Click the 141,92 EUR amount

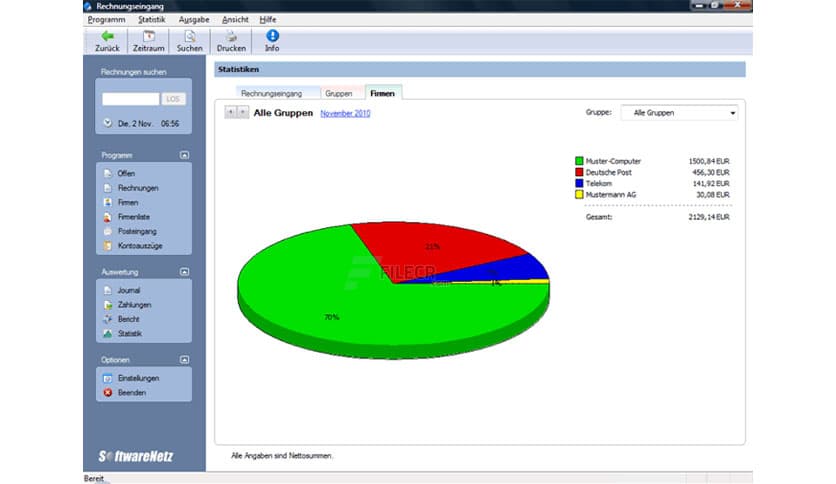[711, 183]
